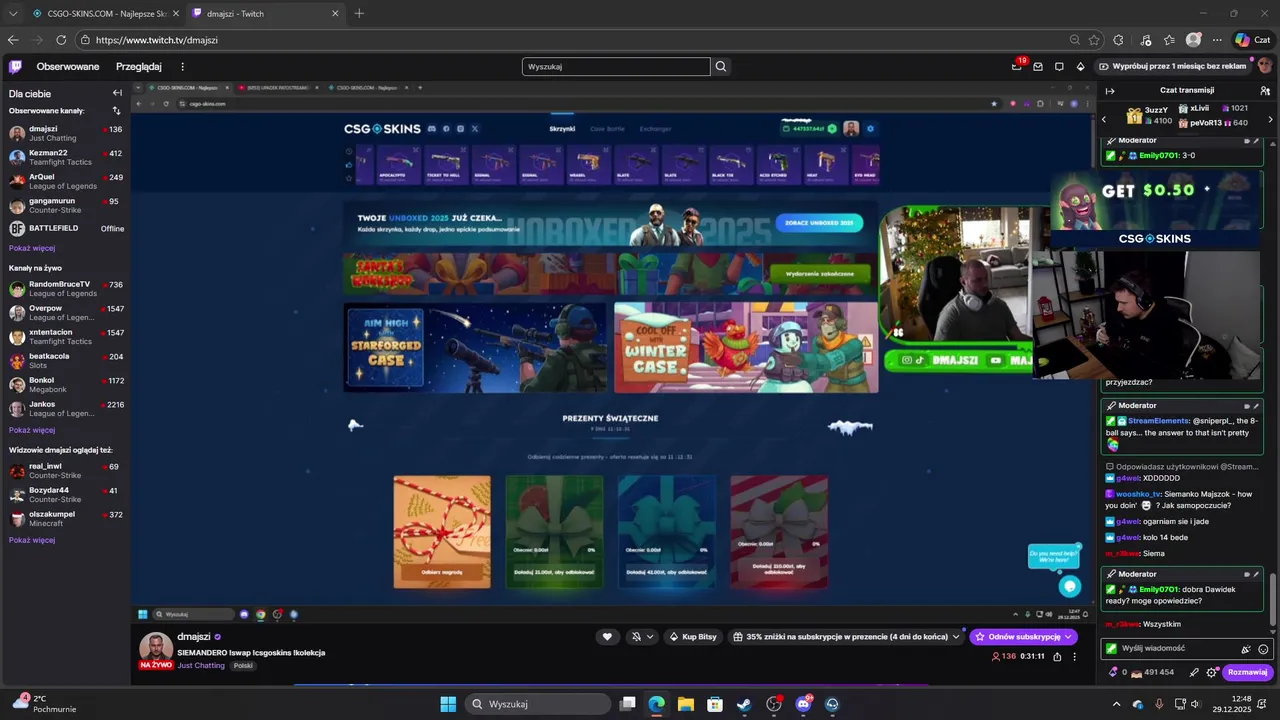Open the dmajszi channel name link below video
1280x720 pixels.
194,636
